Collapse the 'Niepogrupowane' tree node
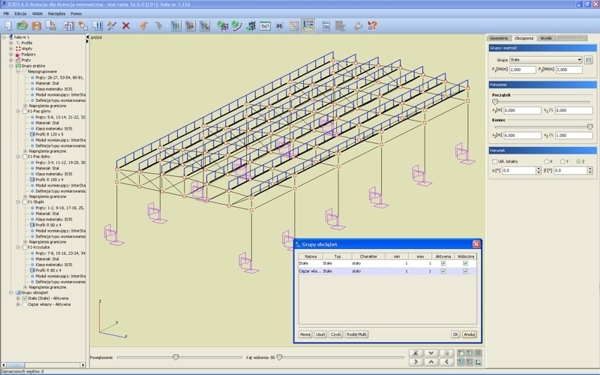This screenshot has width=600, height=375. point(18,72)
